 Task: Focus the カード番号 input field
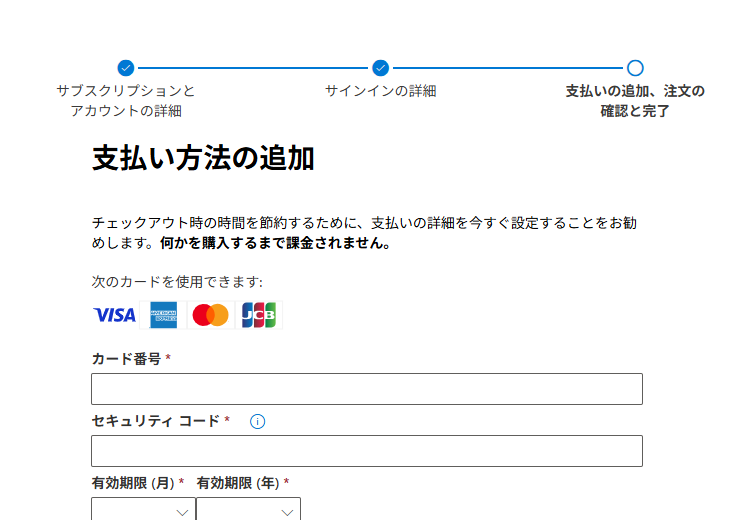pos(367,389)
